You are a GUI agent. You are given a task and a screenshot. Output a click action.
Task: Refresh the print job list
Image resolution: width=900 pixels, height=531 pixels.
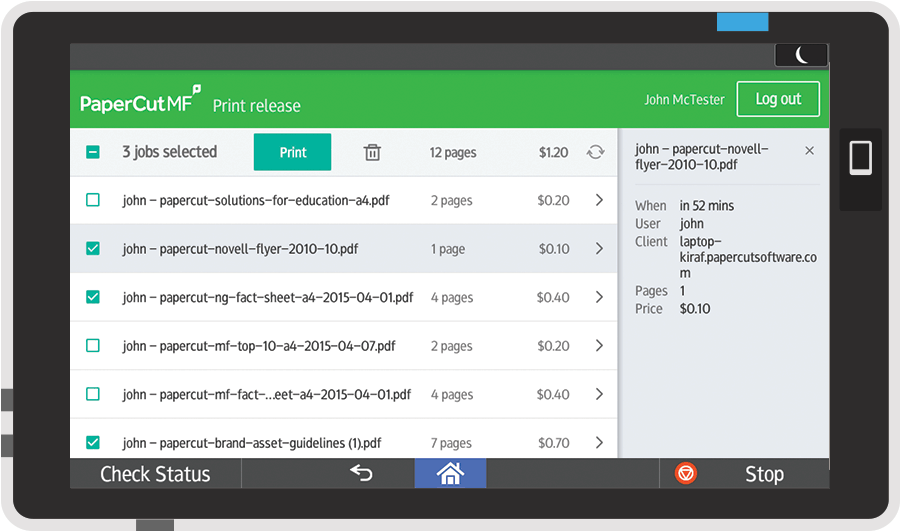click(x=595, y=152)
